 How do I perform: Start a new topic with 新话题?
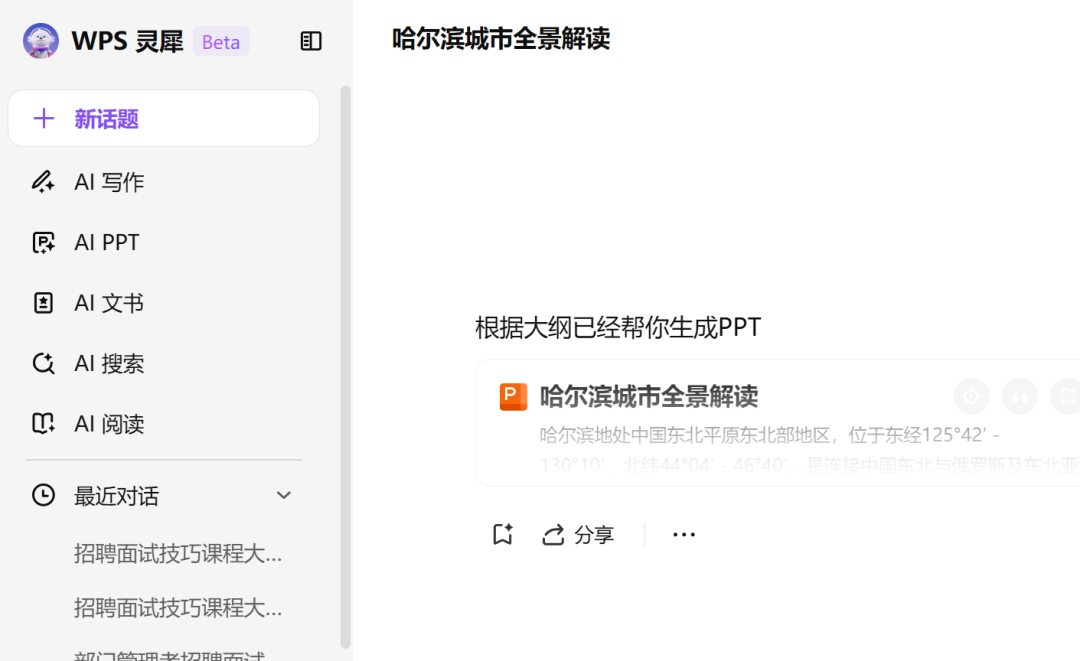pos(164,118)
